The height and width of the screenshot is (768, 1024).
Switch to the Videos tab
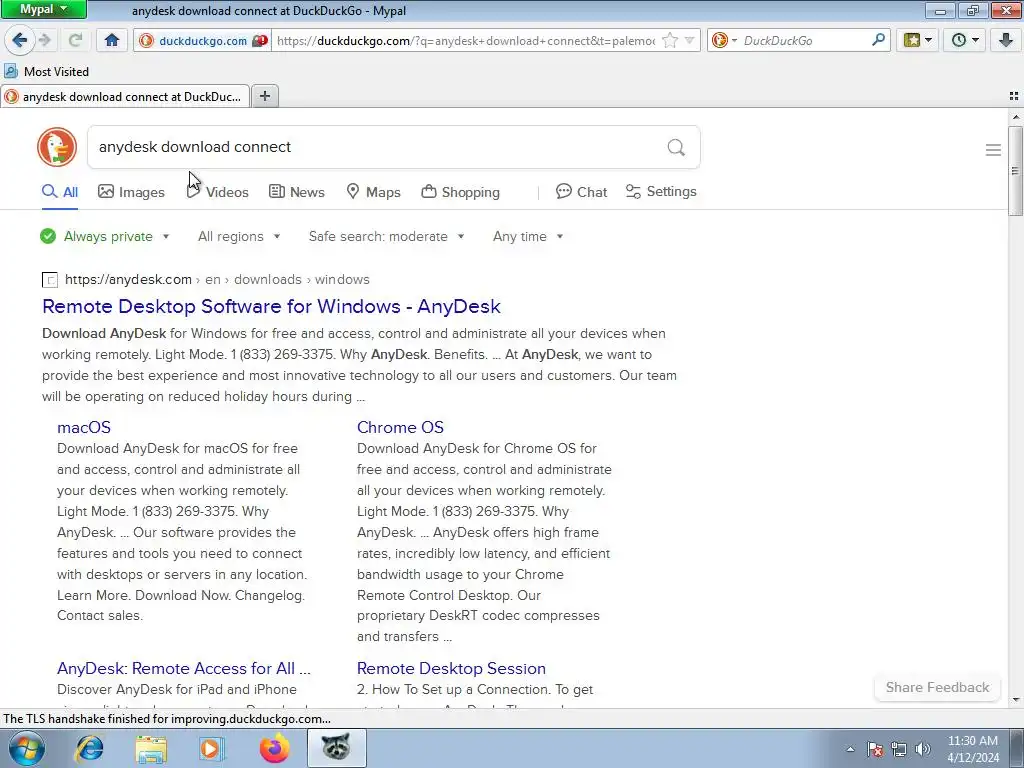[x=217, y=192]
